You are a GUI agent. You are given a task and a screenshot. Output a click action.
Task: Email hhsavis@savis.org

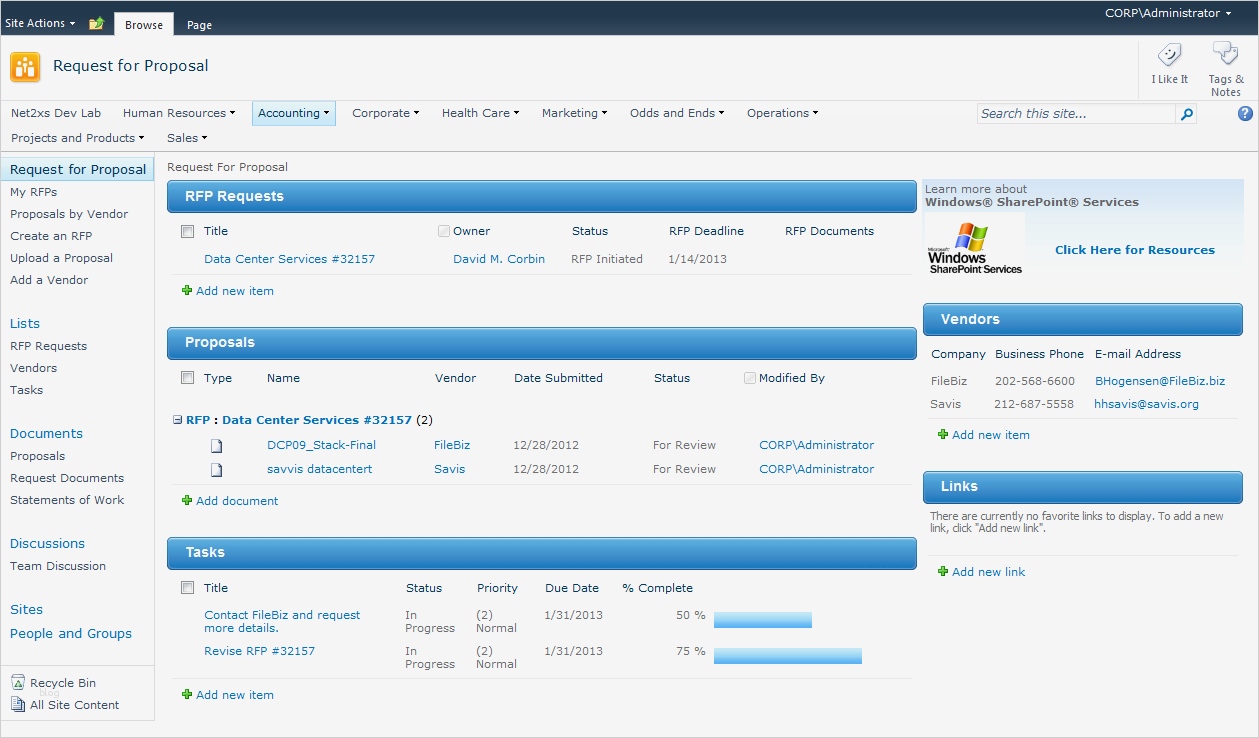point(1146,404)
